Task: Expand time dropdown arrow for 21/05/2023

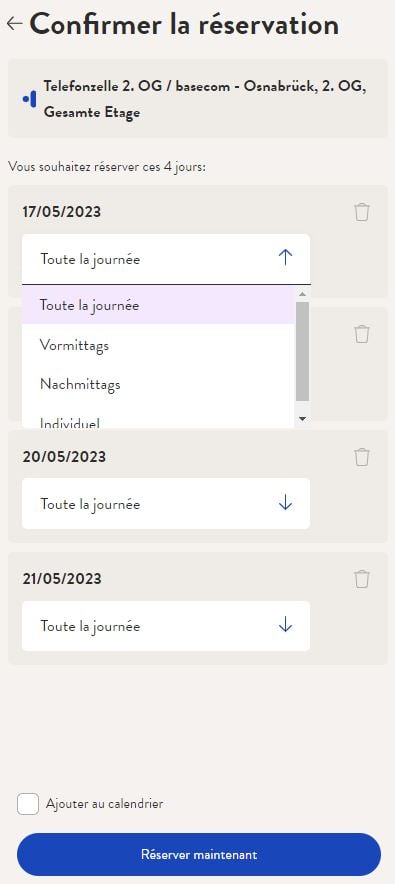Action: pos(286,625)
